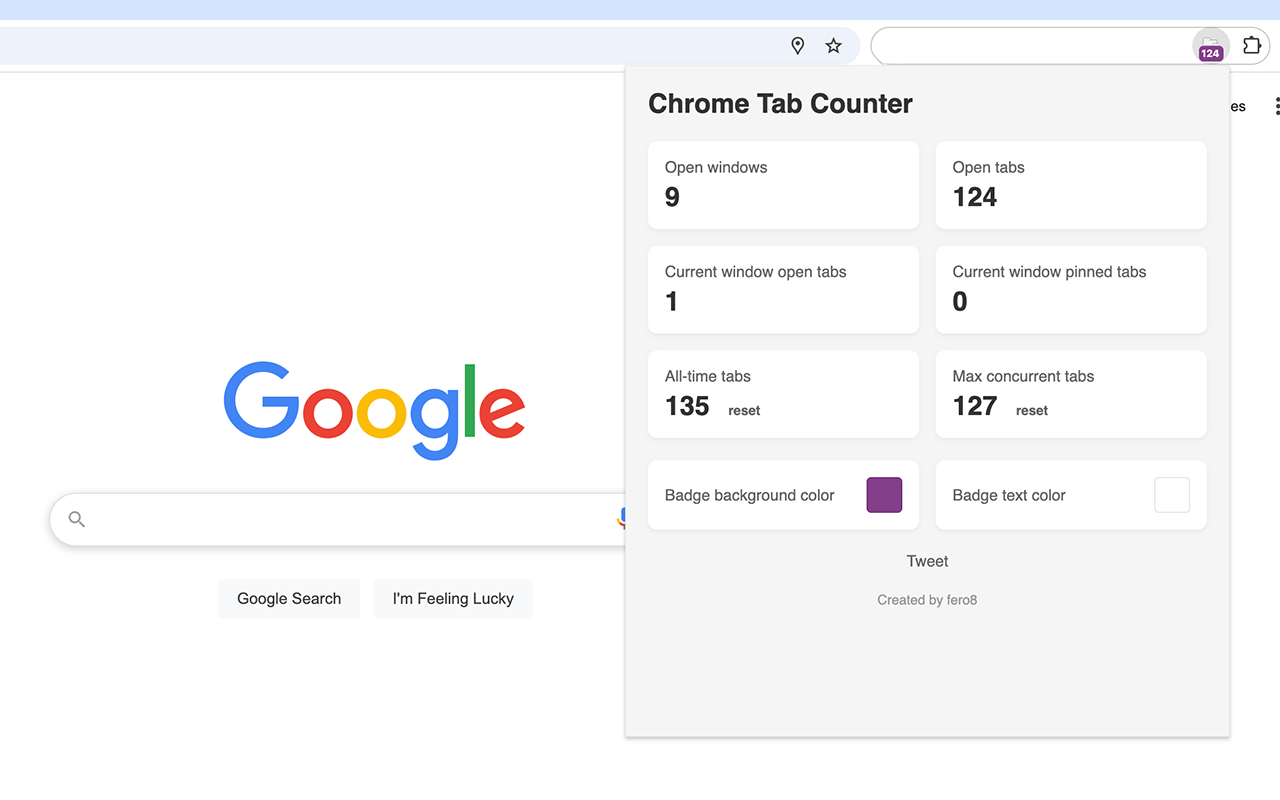
Task: Click the Google logo
Action: [x=374, y=410]
